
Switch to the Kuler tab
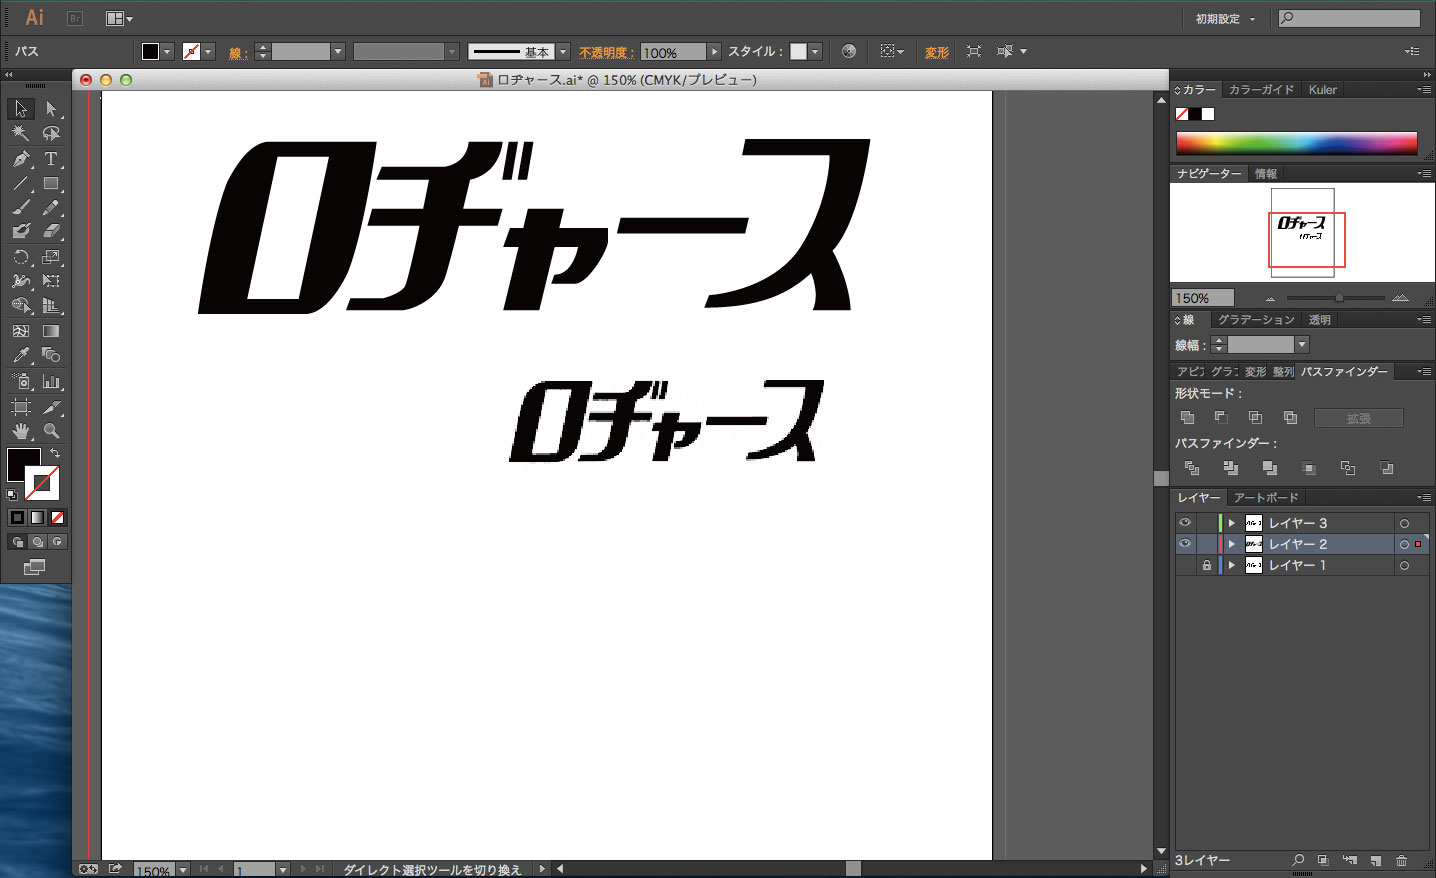coord(1322,90)
